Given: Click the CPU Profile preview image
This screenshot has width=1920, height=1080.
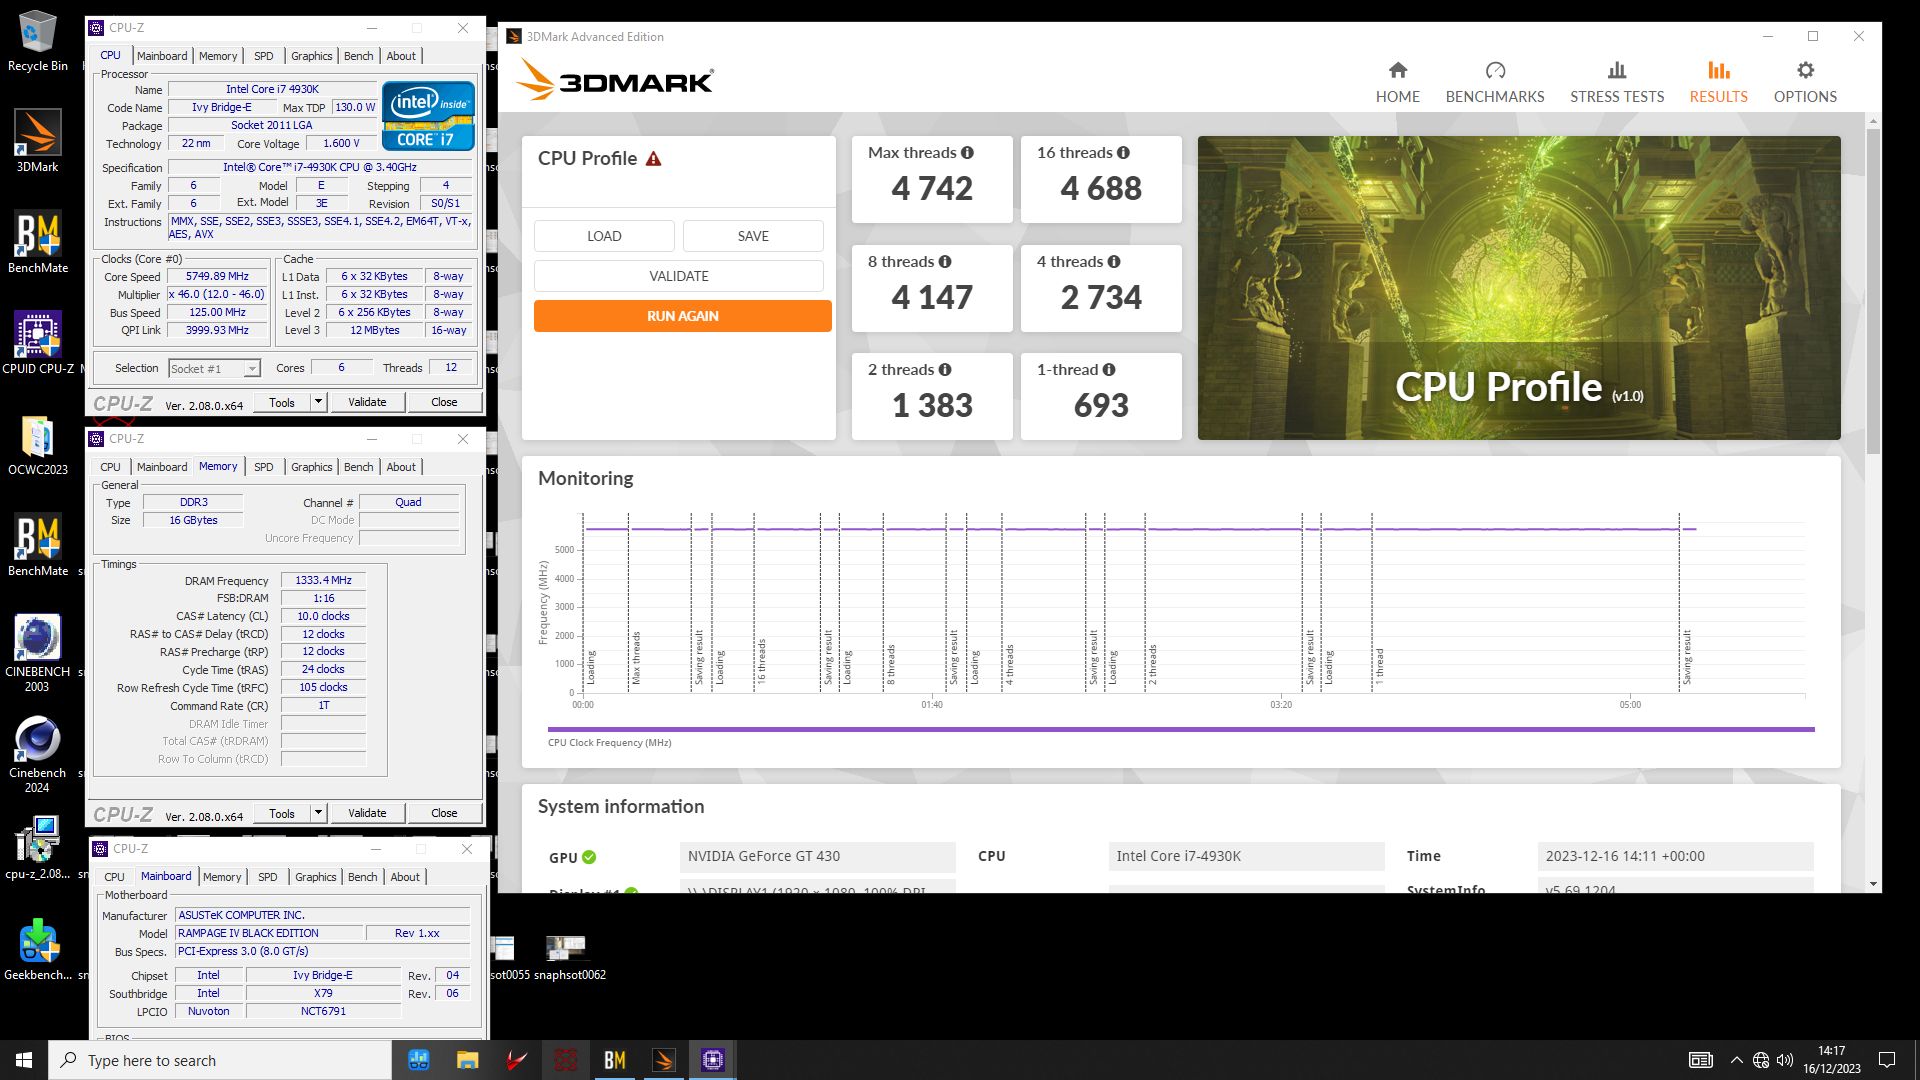Looking at the screenshot, I should pyautogui.click(x=1519, y=288).
